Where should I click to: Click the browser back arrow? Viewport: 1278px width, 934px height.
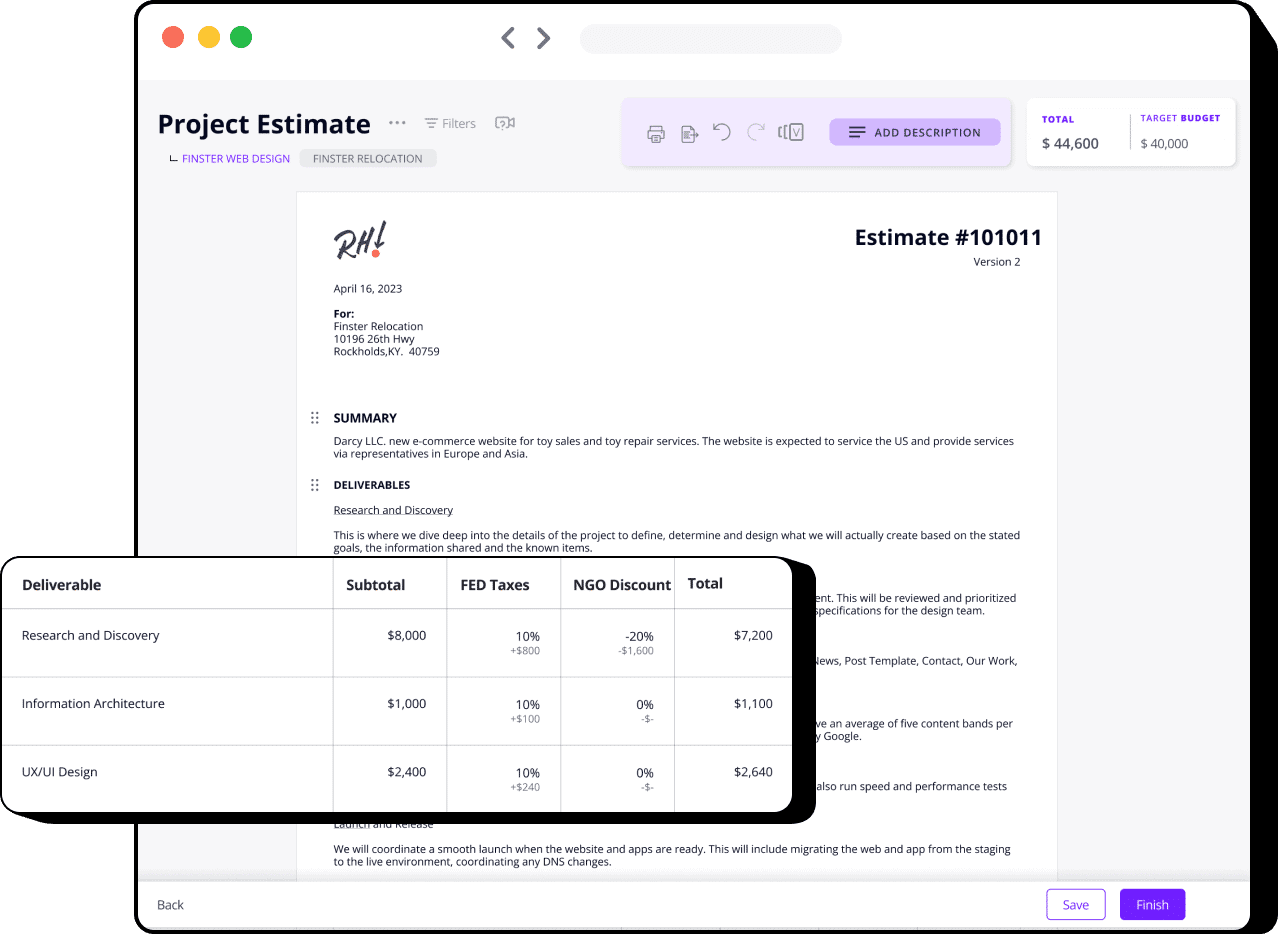tap(508, 38)
